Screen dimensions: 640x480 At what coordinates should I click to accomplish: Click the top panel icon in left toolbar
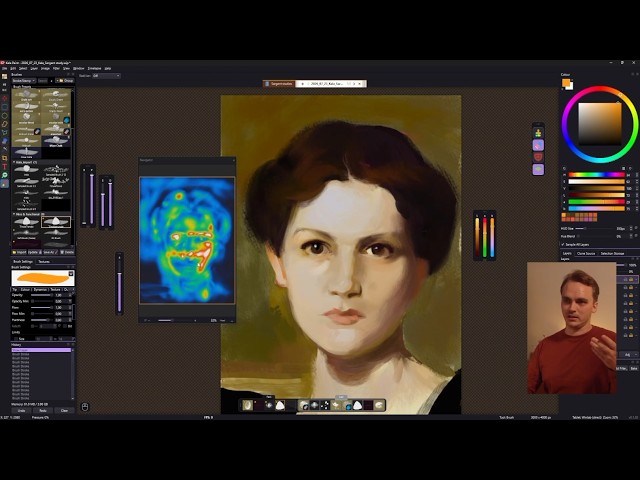click(4, 77)
